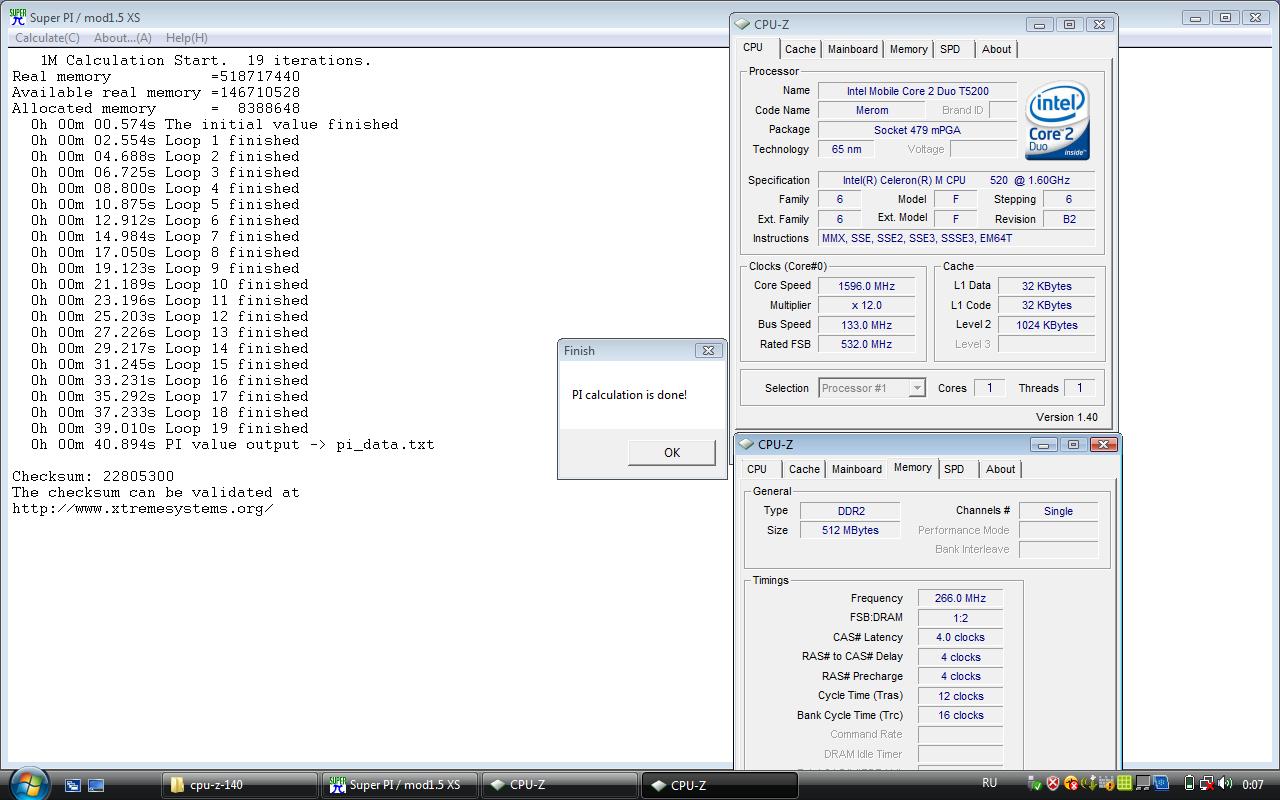The image size is (1280, 800).
Task: Click the green arrow safely-remove tray icon
Action: (x=1090, y=783)
